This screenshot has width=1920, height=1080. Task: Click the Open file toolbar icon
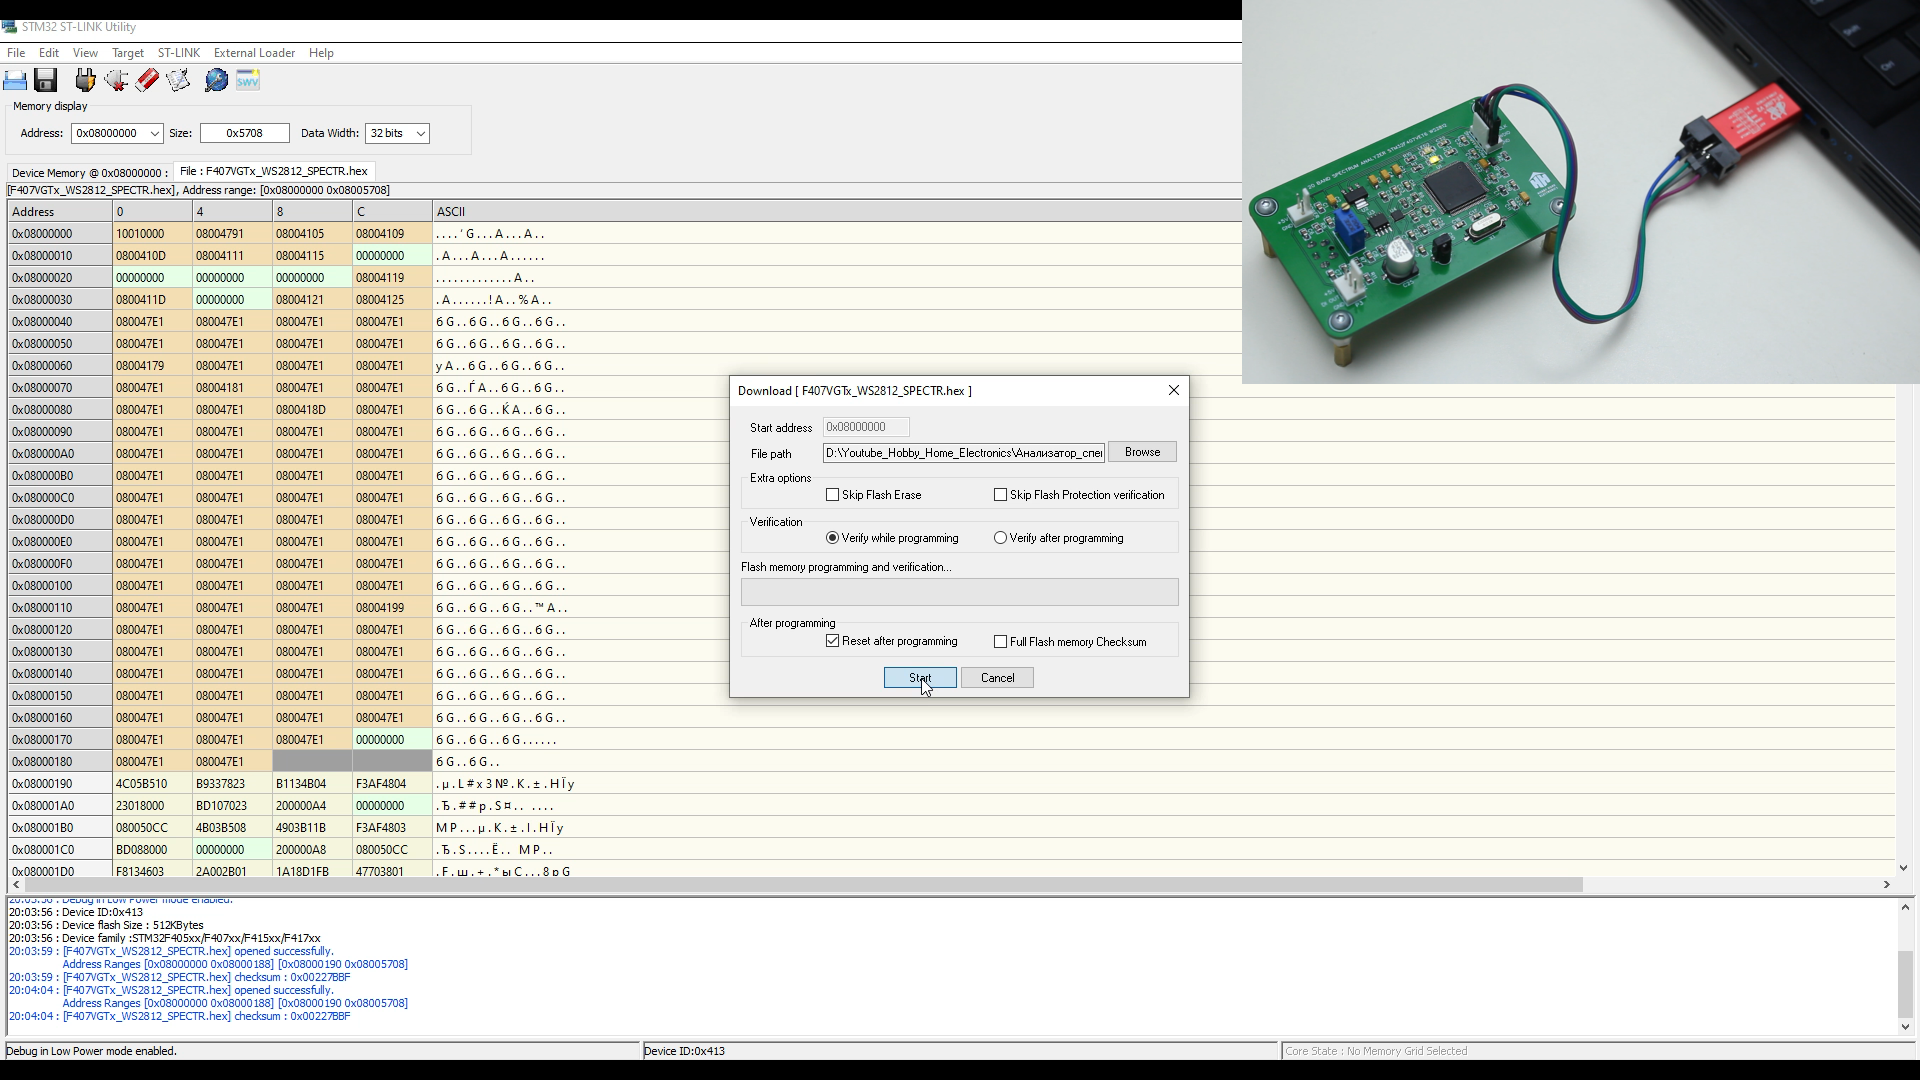click(15, 80)
